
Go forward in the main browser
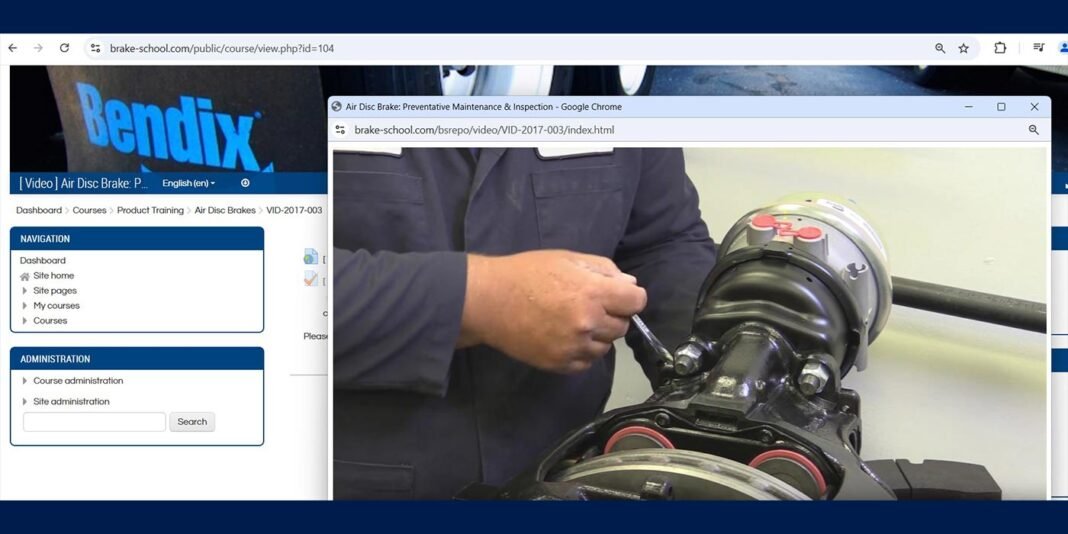tap(38, 48)
